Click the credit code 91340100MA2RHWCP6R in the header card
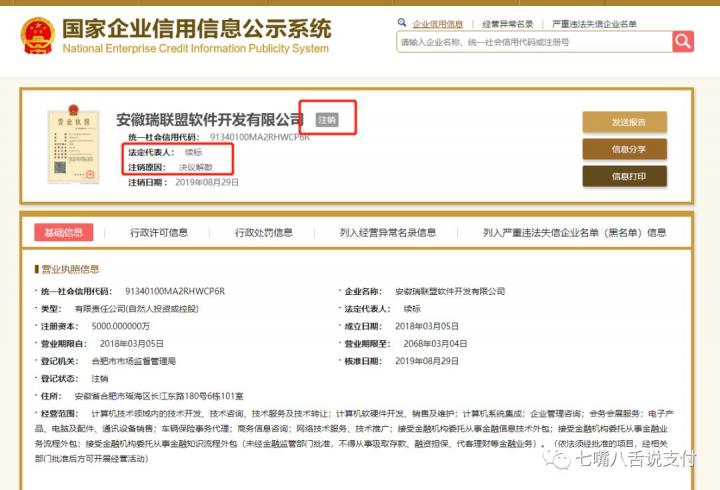The height and width of the screenshot is (490, 720). pyautogui.click(x=260, y=137)
